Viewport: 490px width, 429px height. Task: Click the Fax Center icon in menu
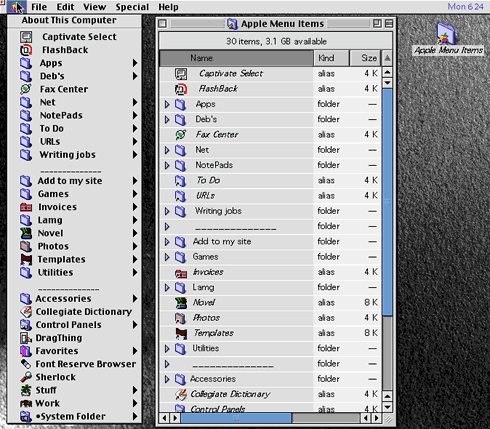26,89
